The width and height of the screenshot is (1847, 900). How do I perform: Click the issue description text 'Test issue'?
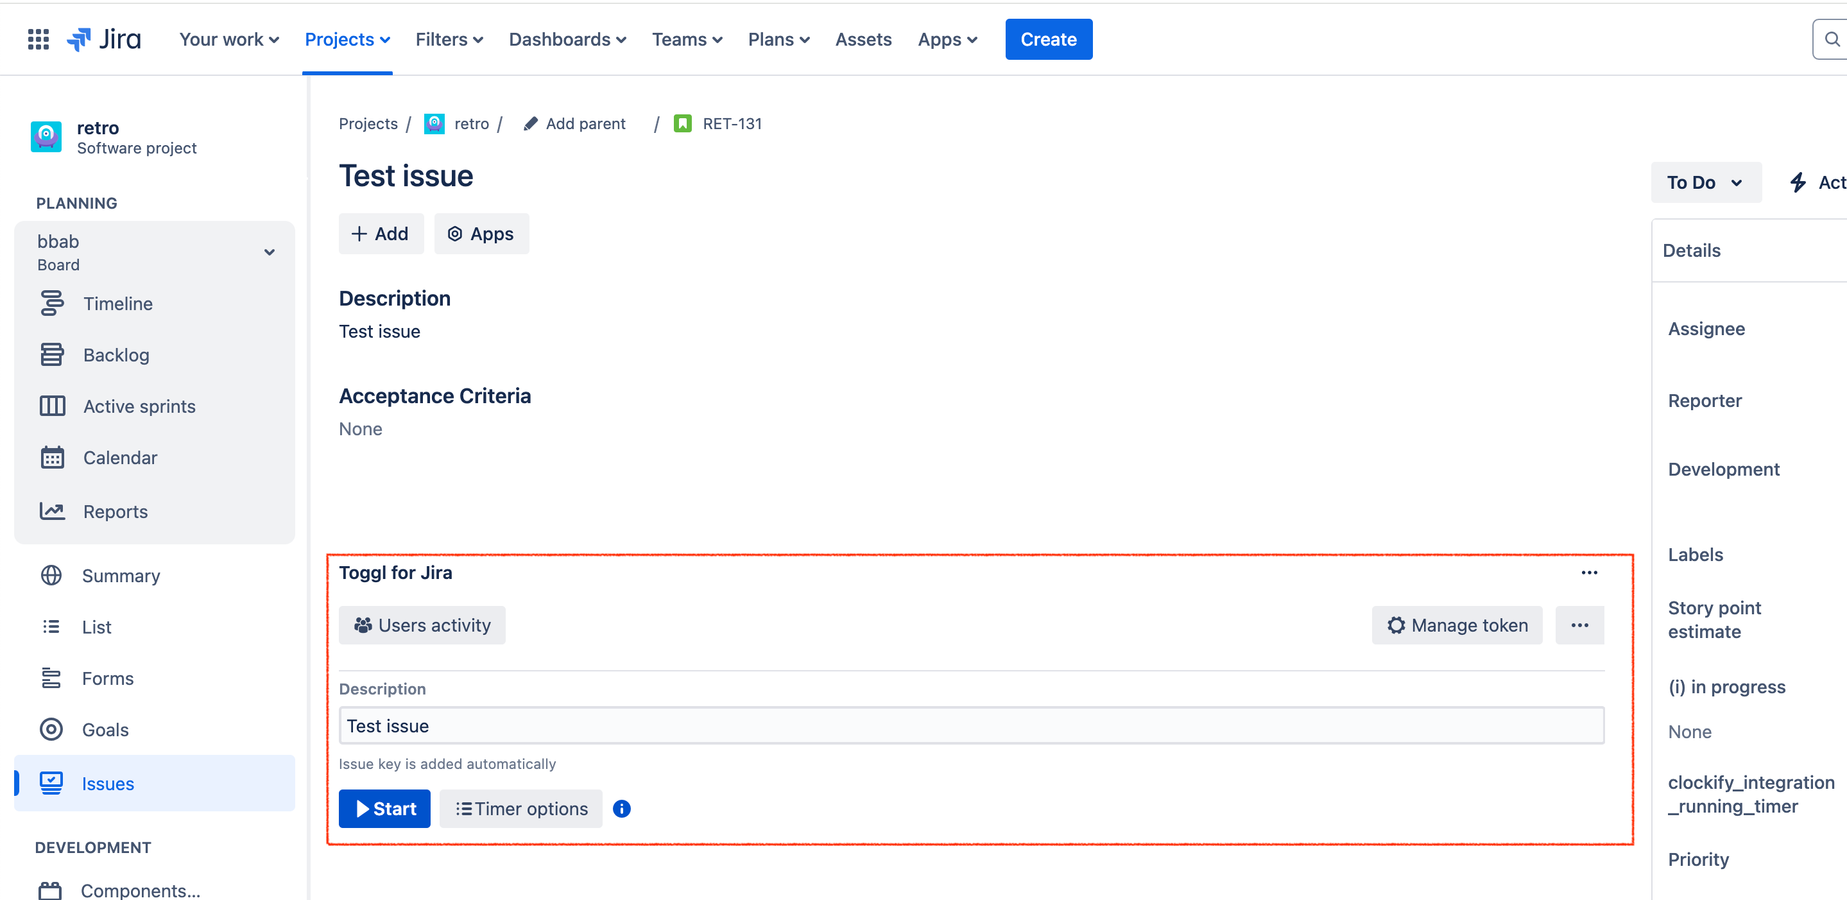click(x=379, y=331)
